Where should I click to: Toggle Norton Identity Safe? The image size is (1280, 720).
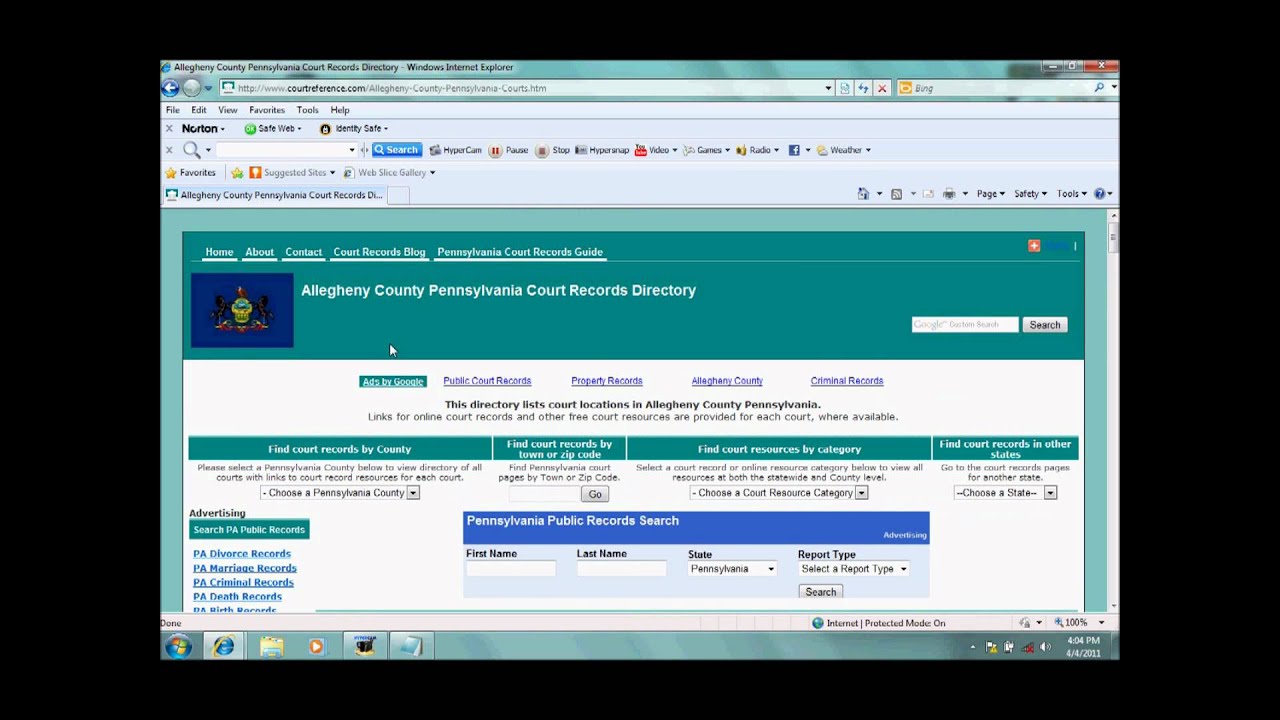pos(354,128)
